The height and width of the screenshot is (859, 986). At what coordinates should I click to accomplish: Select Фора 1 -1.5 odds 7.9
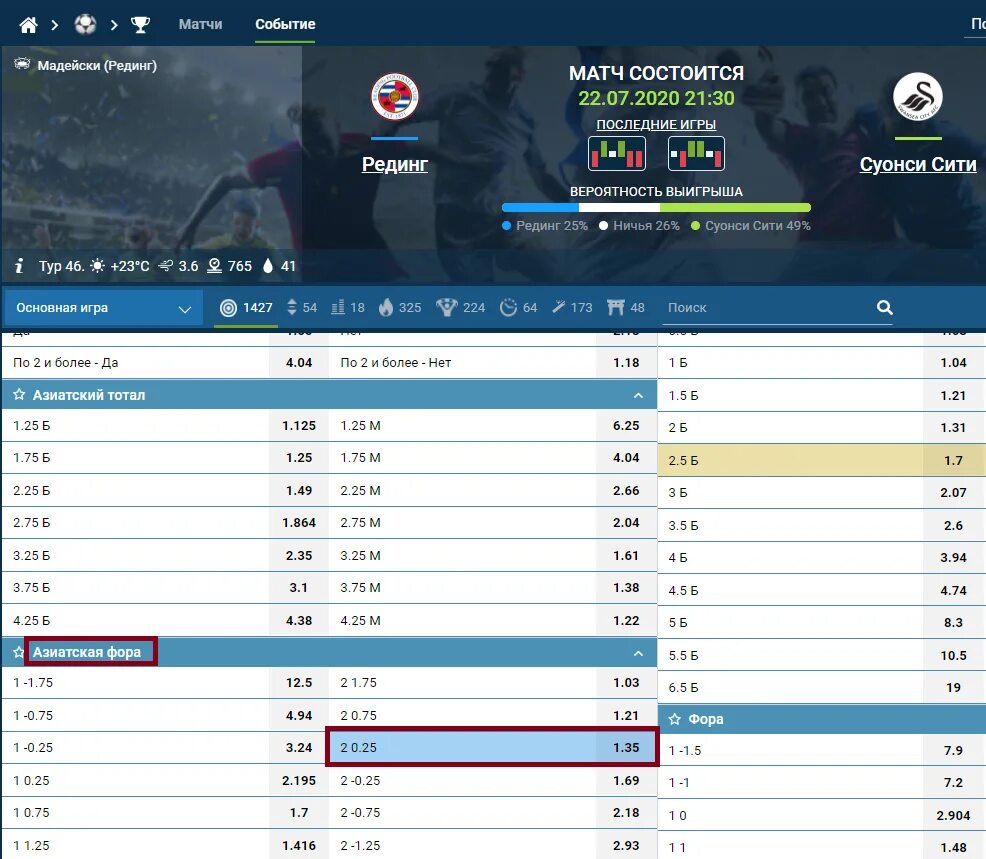point(821,750)
